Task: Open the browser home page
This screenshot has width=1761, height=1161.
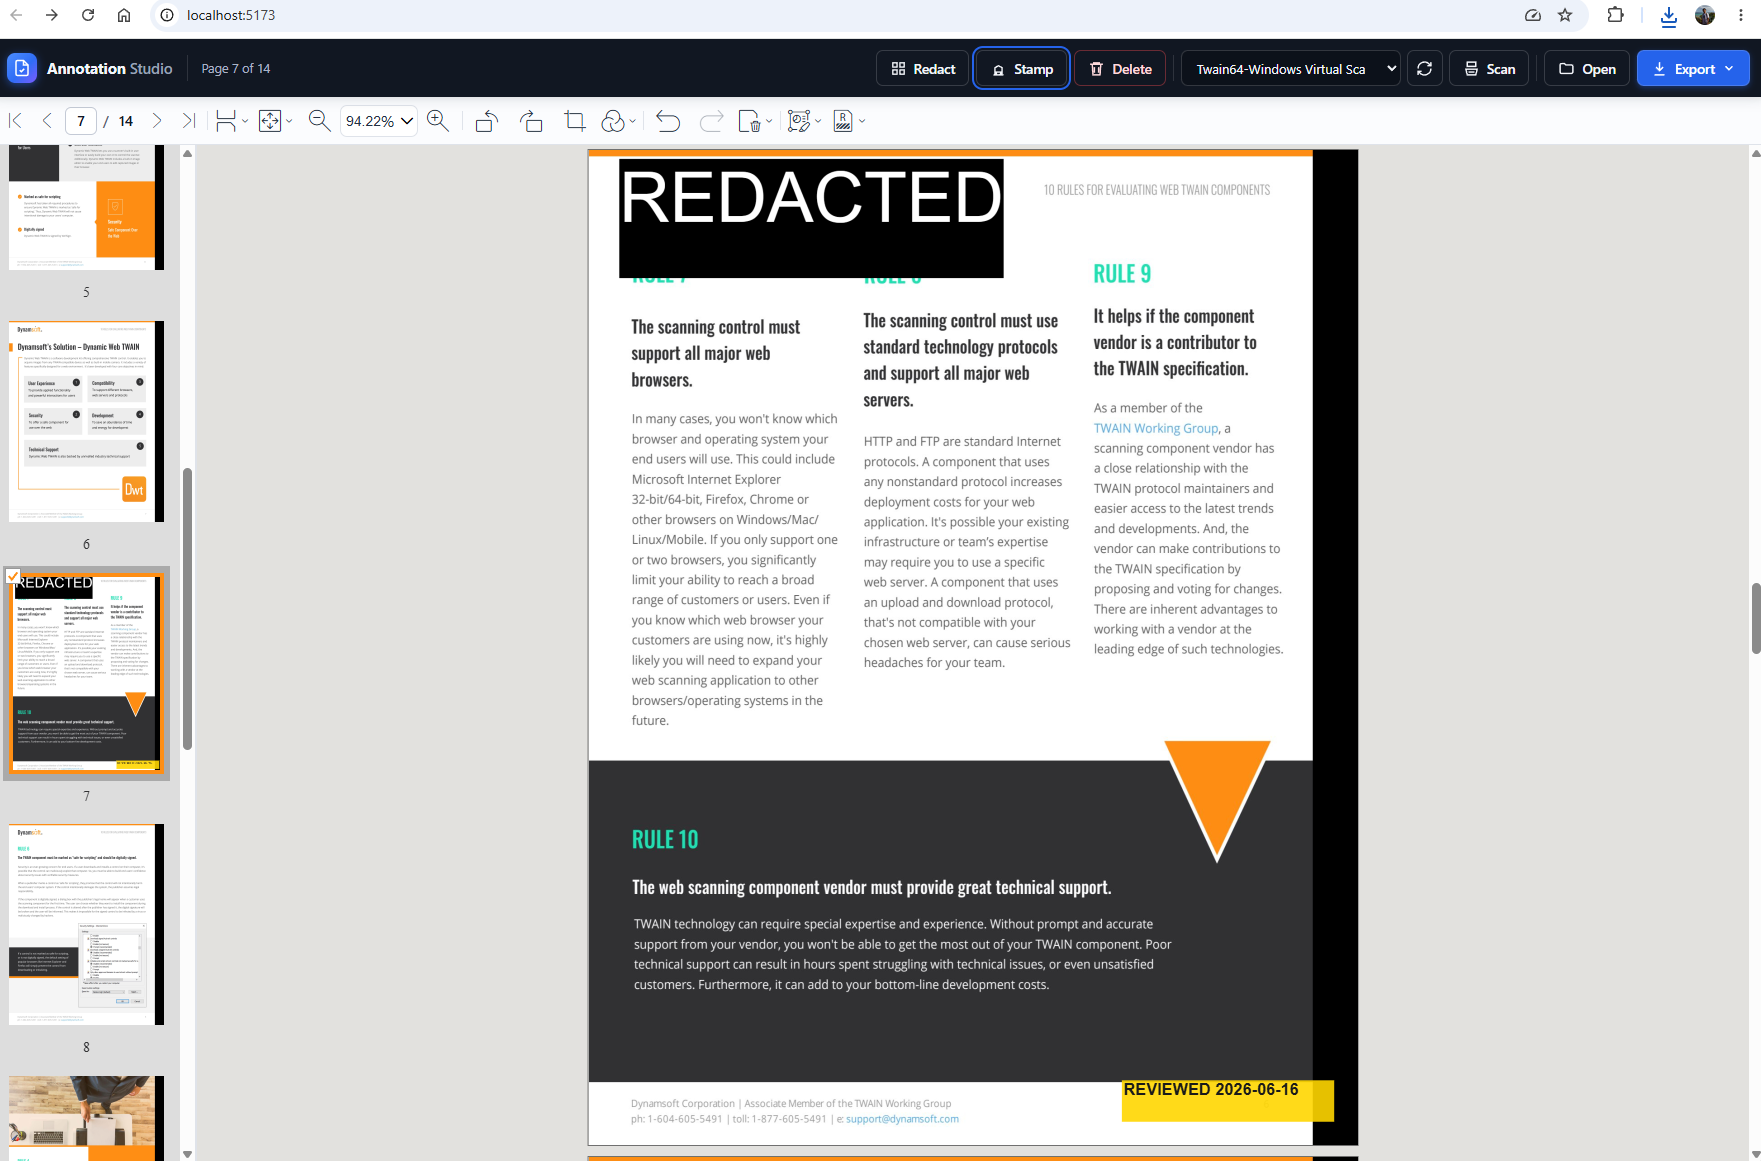Action: click(124, 15)
